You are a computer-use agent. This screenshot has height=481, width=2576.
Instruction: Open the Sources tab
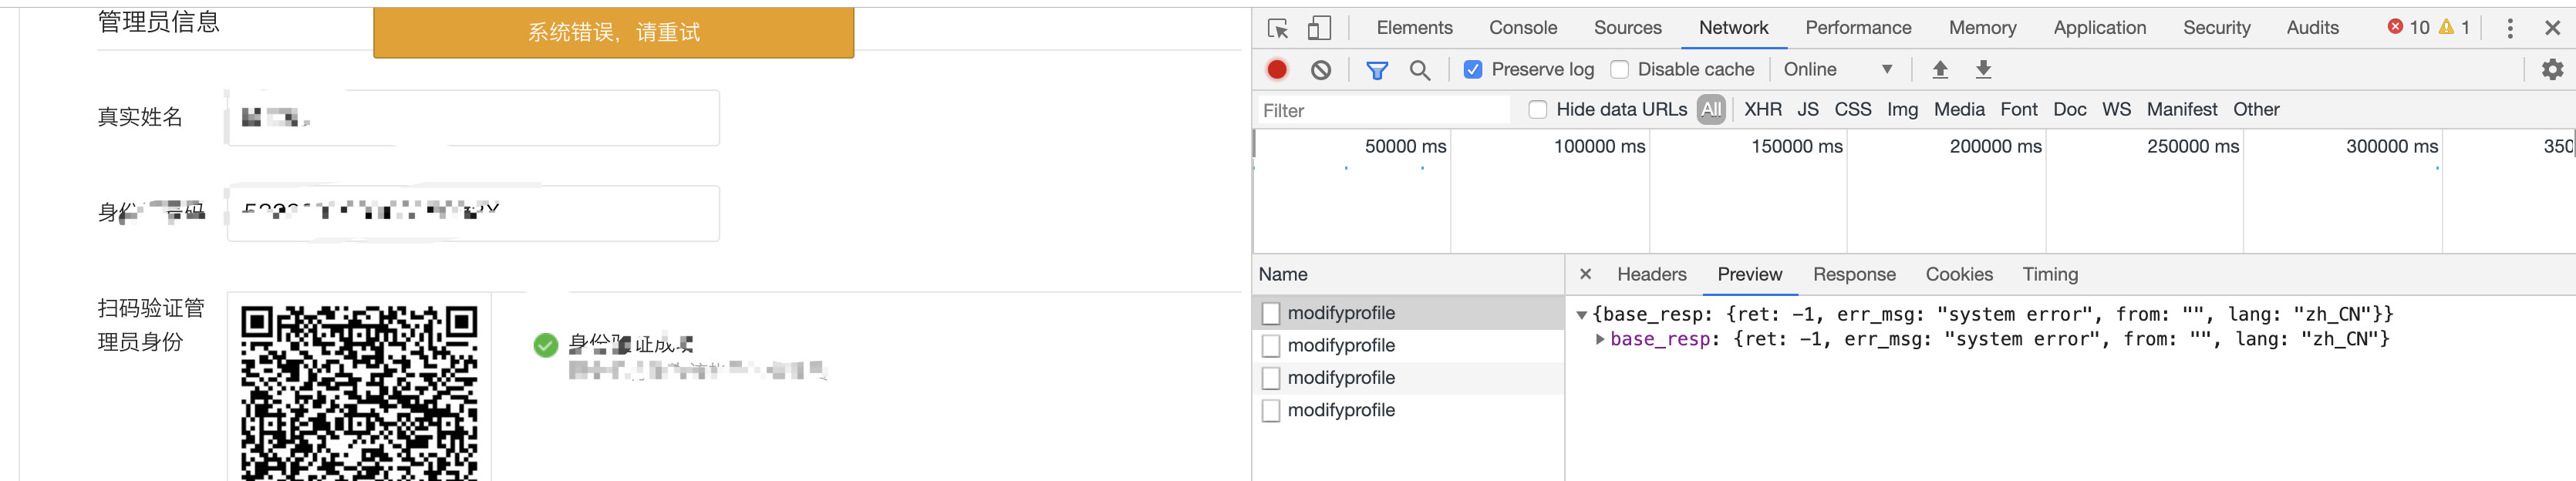(x=1627, y=28)
